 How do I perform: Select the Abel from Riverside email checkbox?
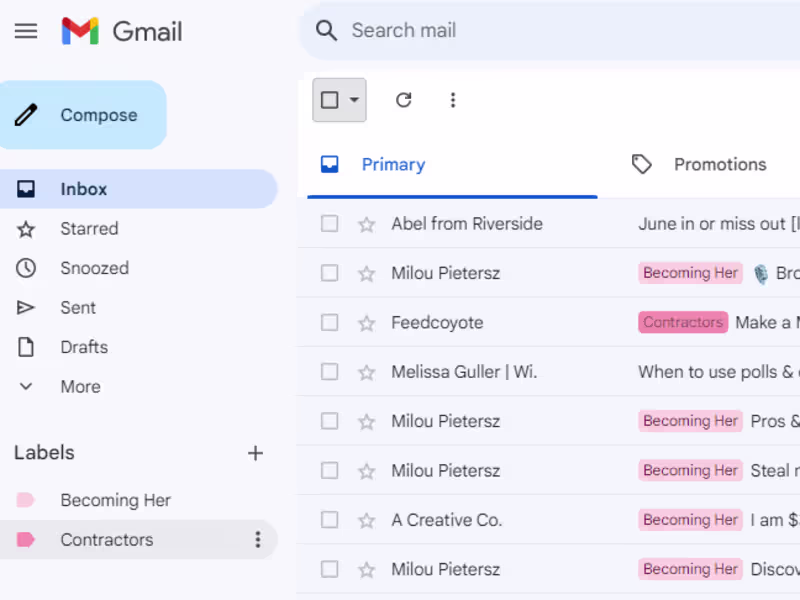click(x=330, y=224)
